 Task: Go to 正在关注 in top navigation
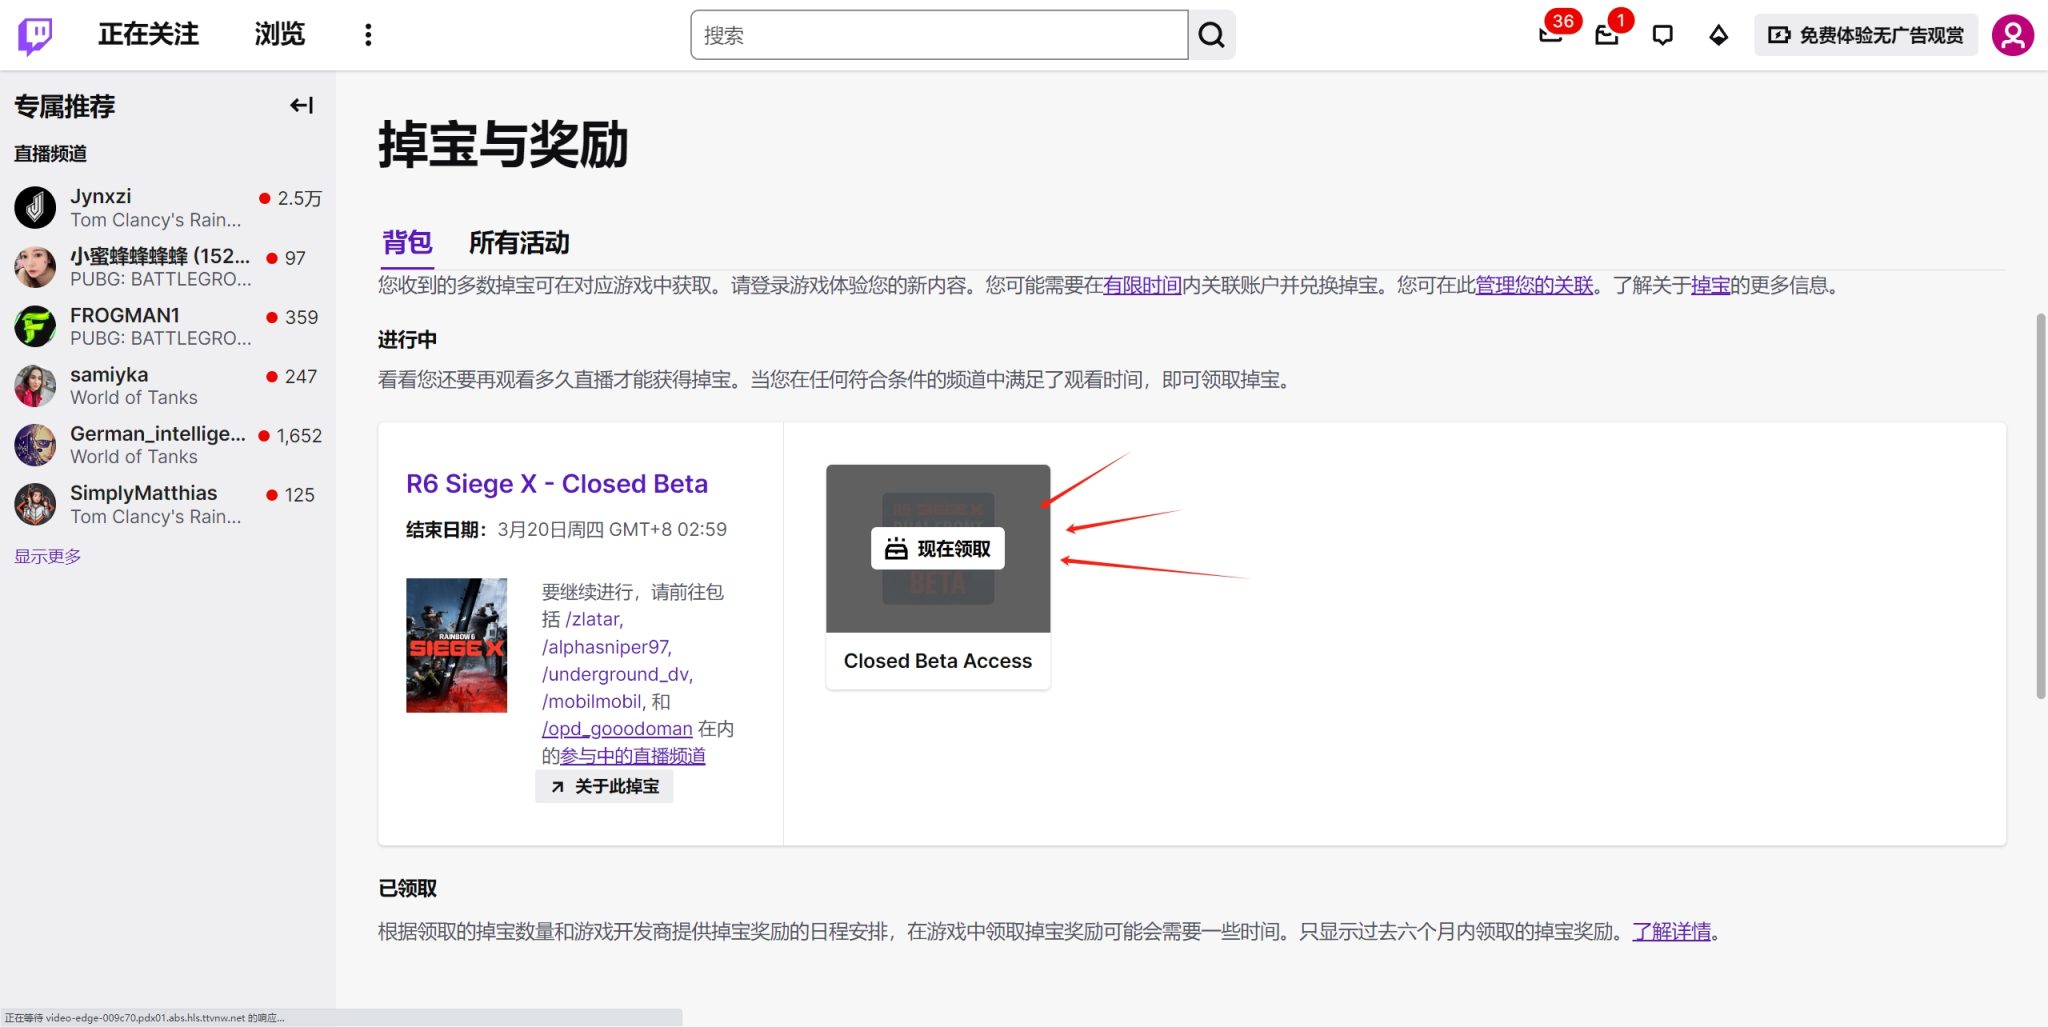[x=148, y=35]
